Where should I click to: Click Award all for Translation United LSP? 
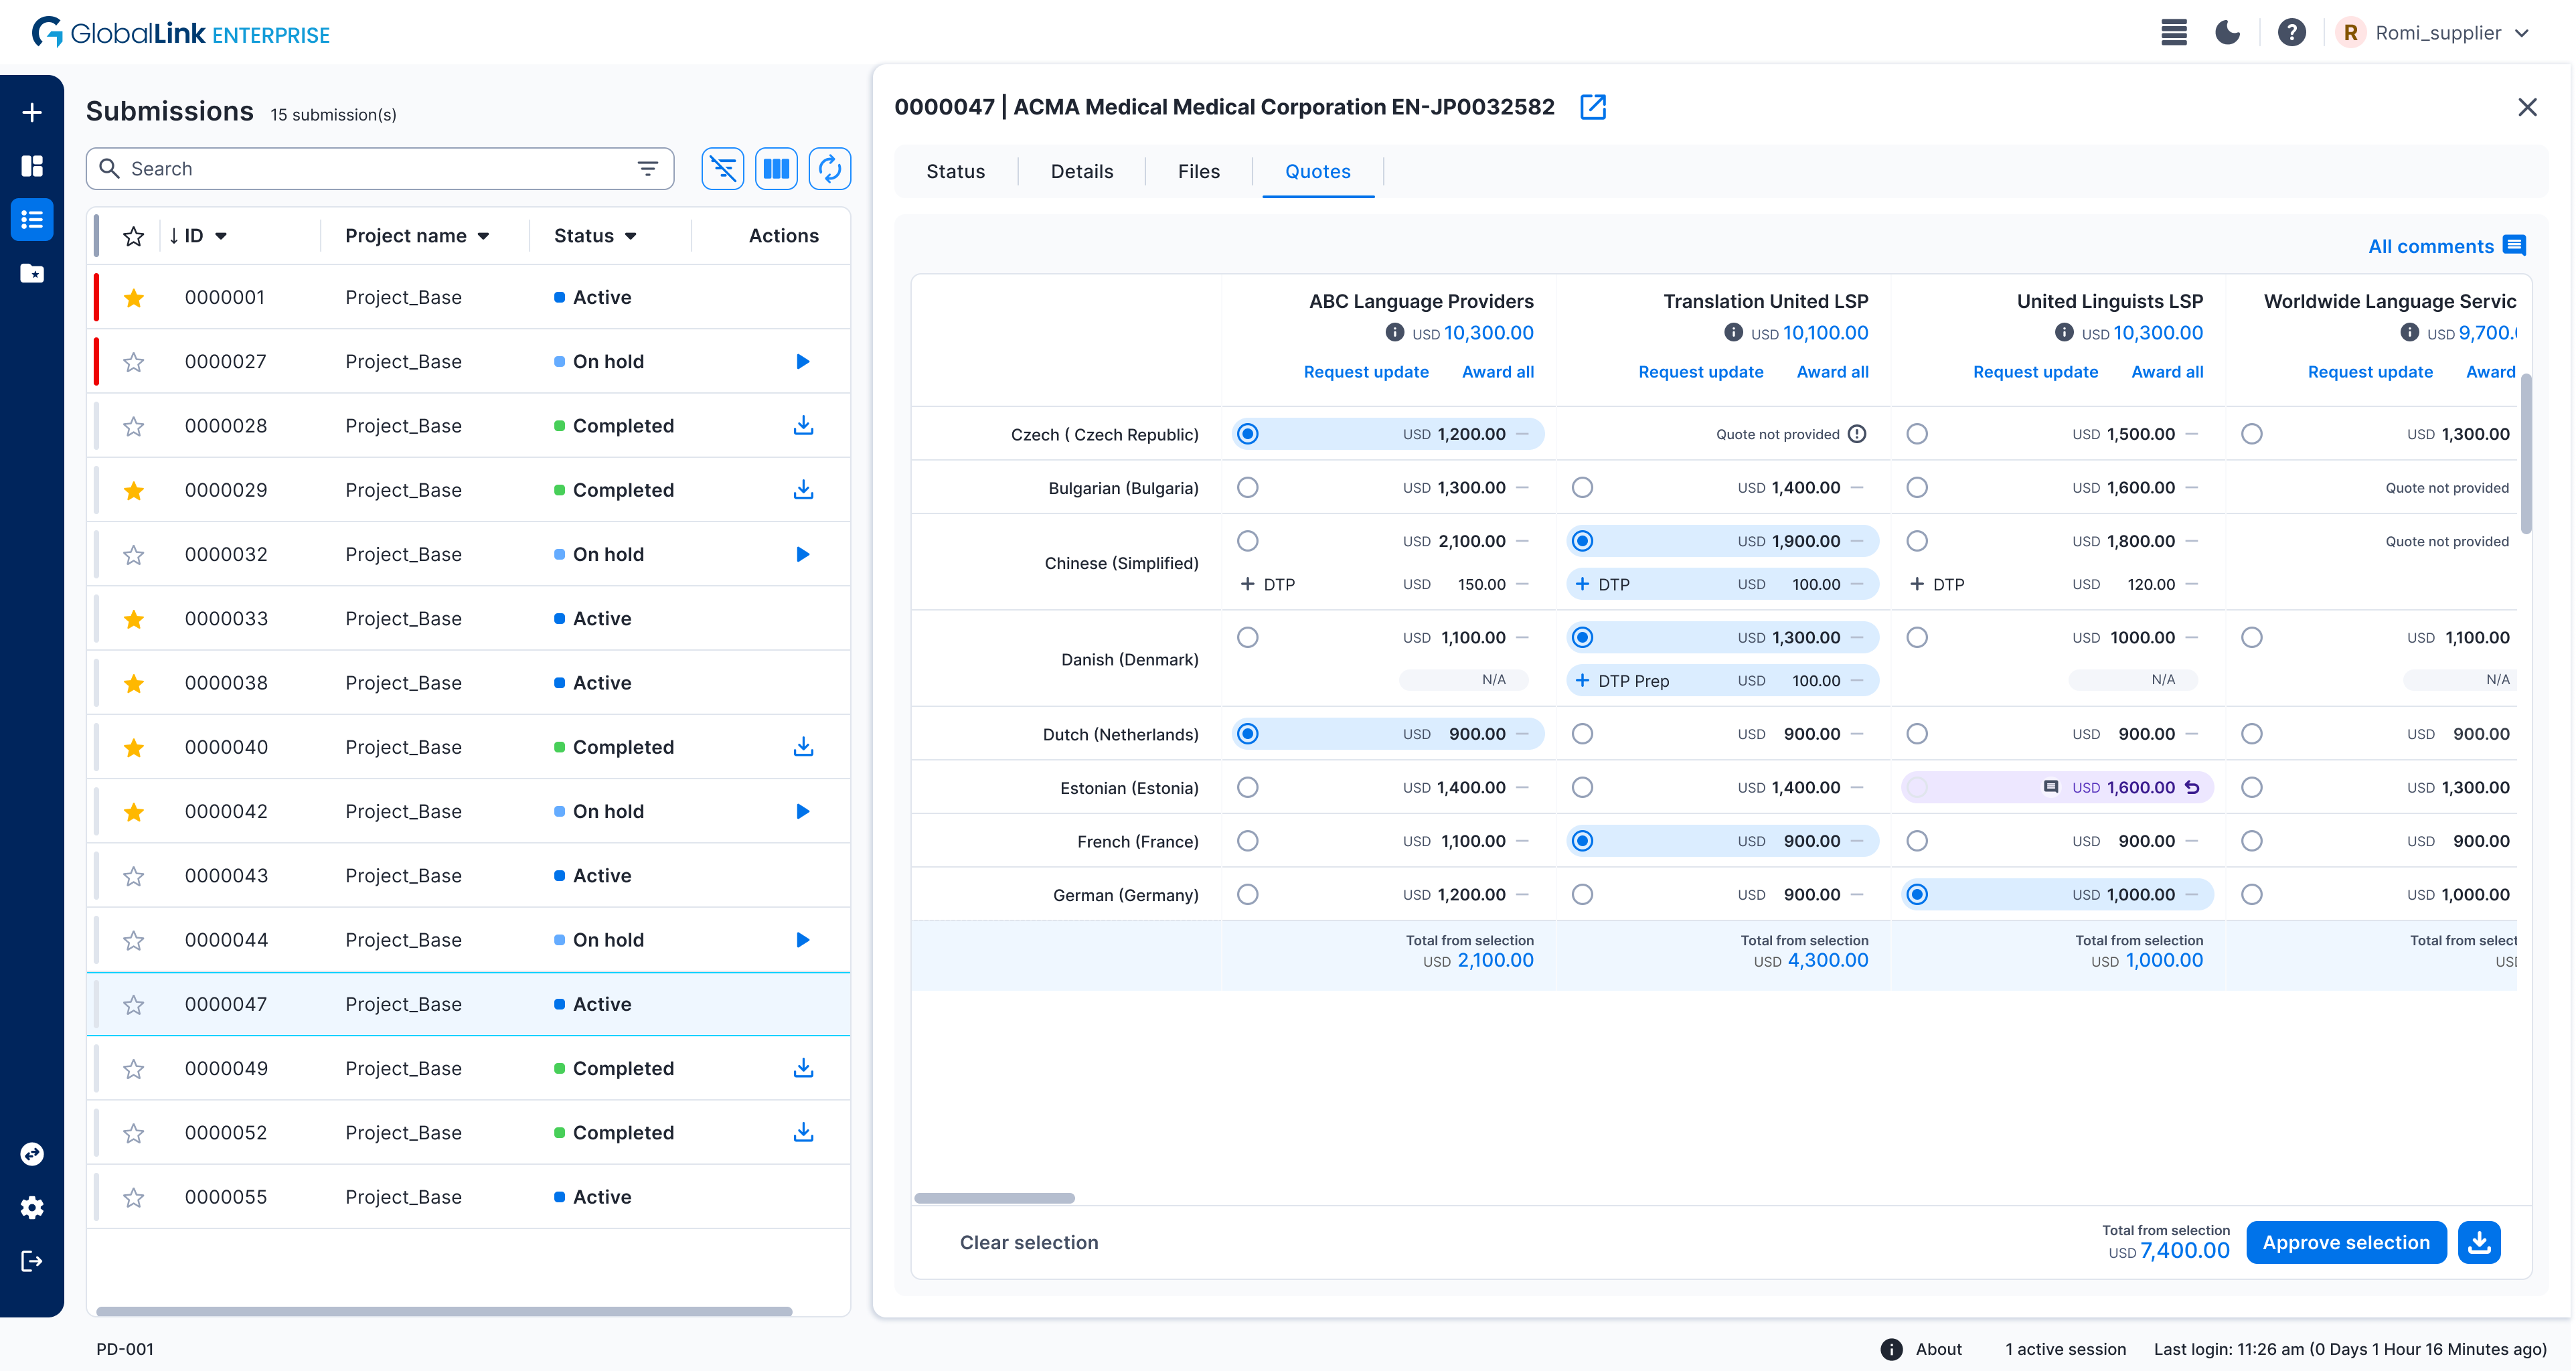click(1832, 372)
